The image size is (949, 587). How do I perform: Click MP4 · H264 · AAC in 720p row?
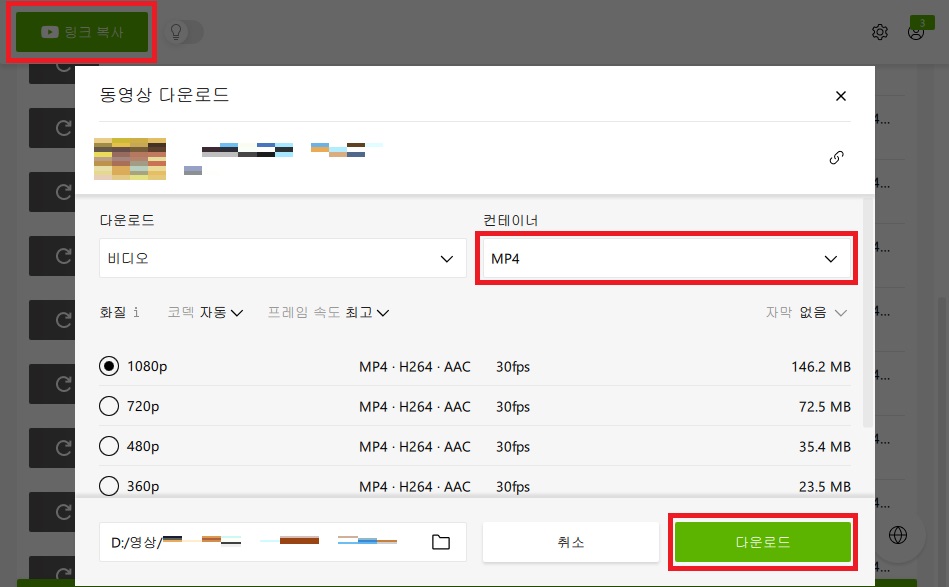[415, 407]
